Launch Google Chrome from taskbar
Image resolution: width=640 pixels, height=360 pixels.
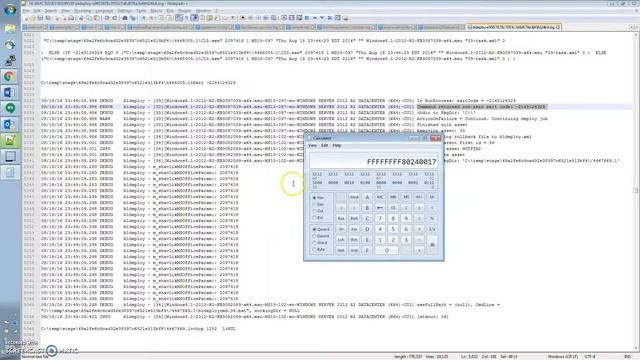click(10, 76)
